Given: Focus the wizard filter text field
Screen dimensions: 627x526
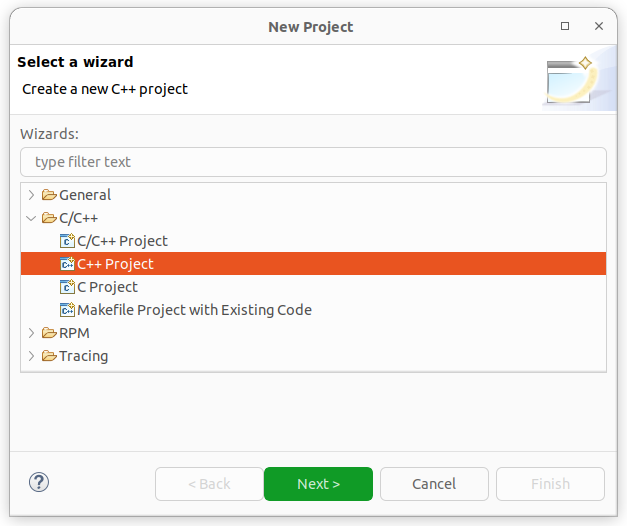Looking at the screenshot, I should pos(313,162).
